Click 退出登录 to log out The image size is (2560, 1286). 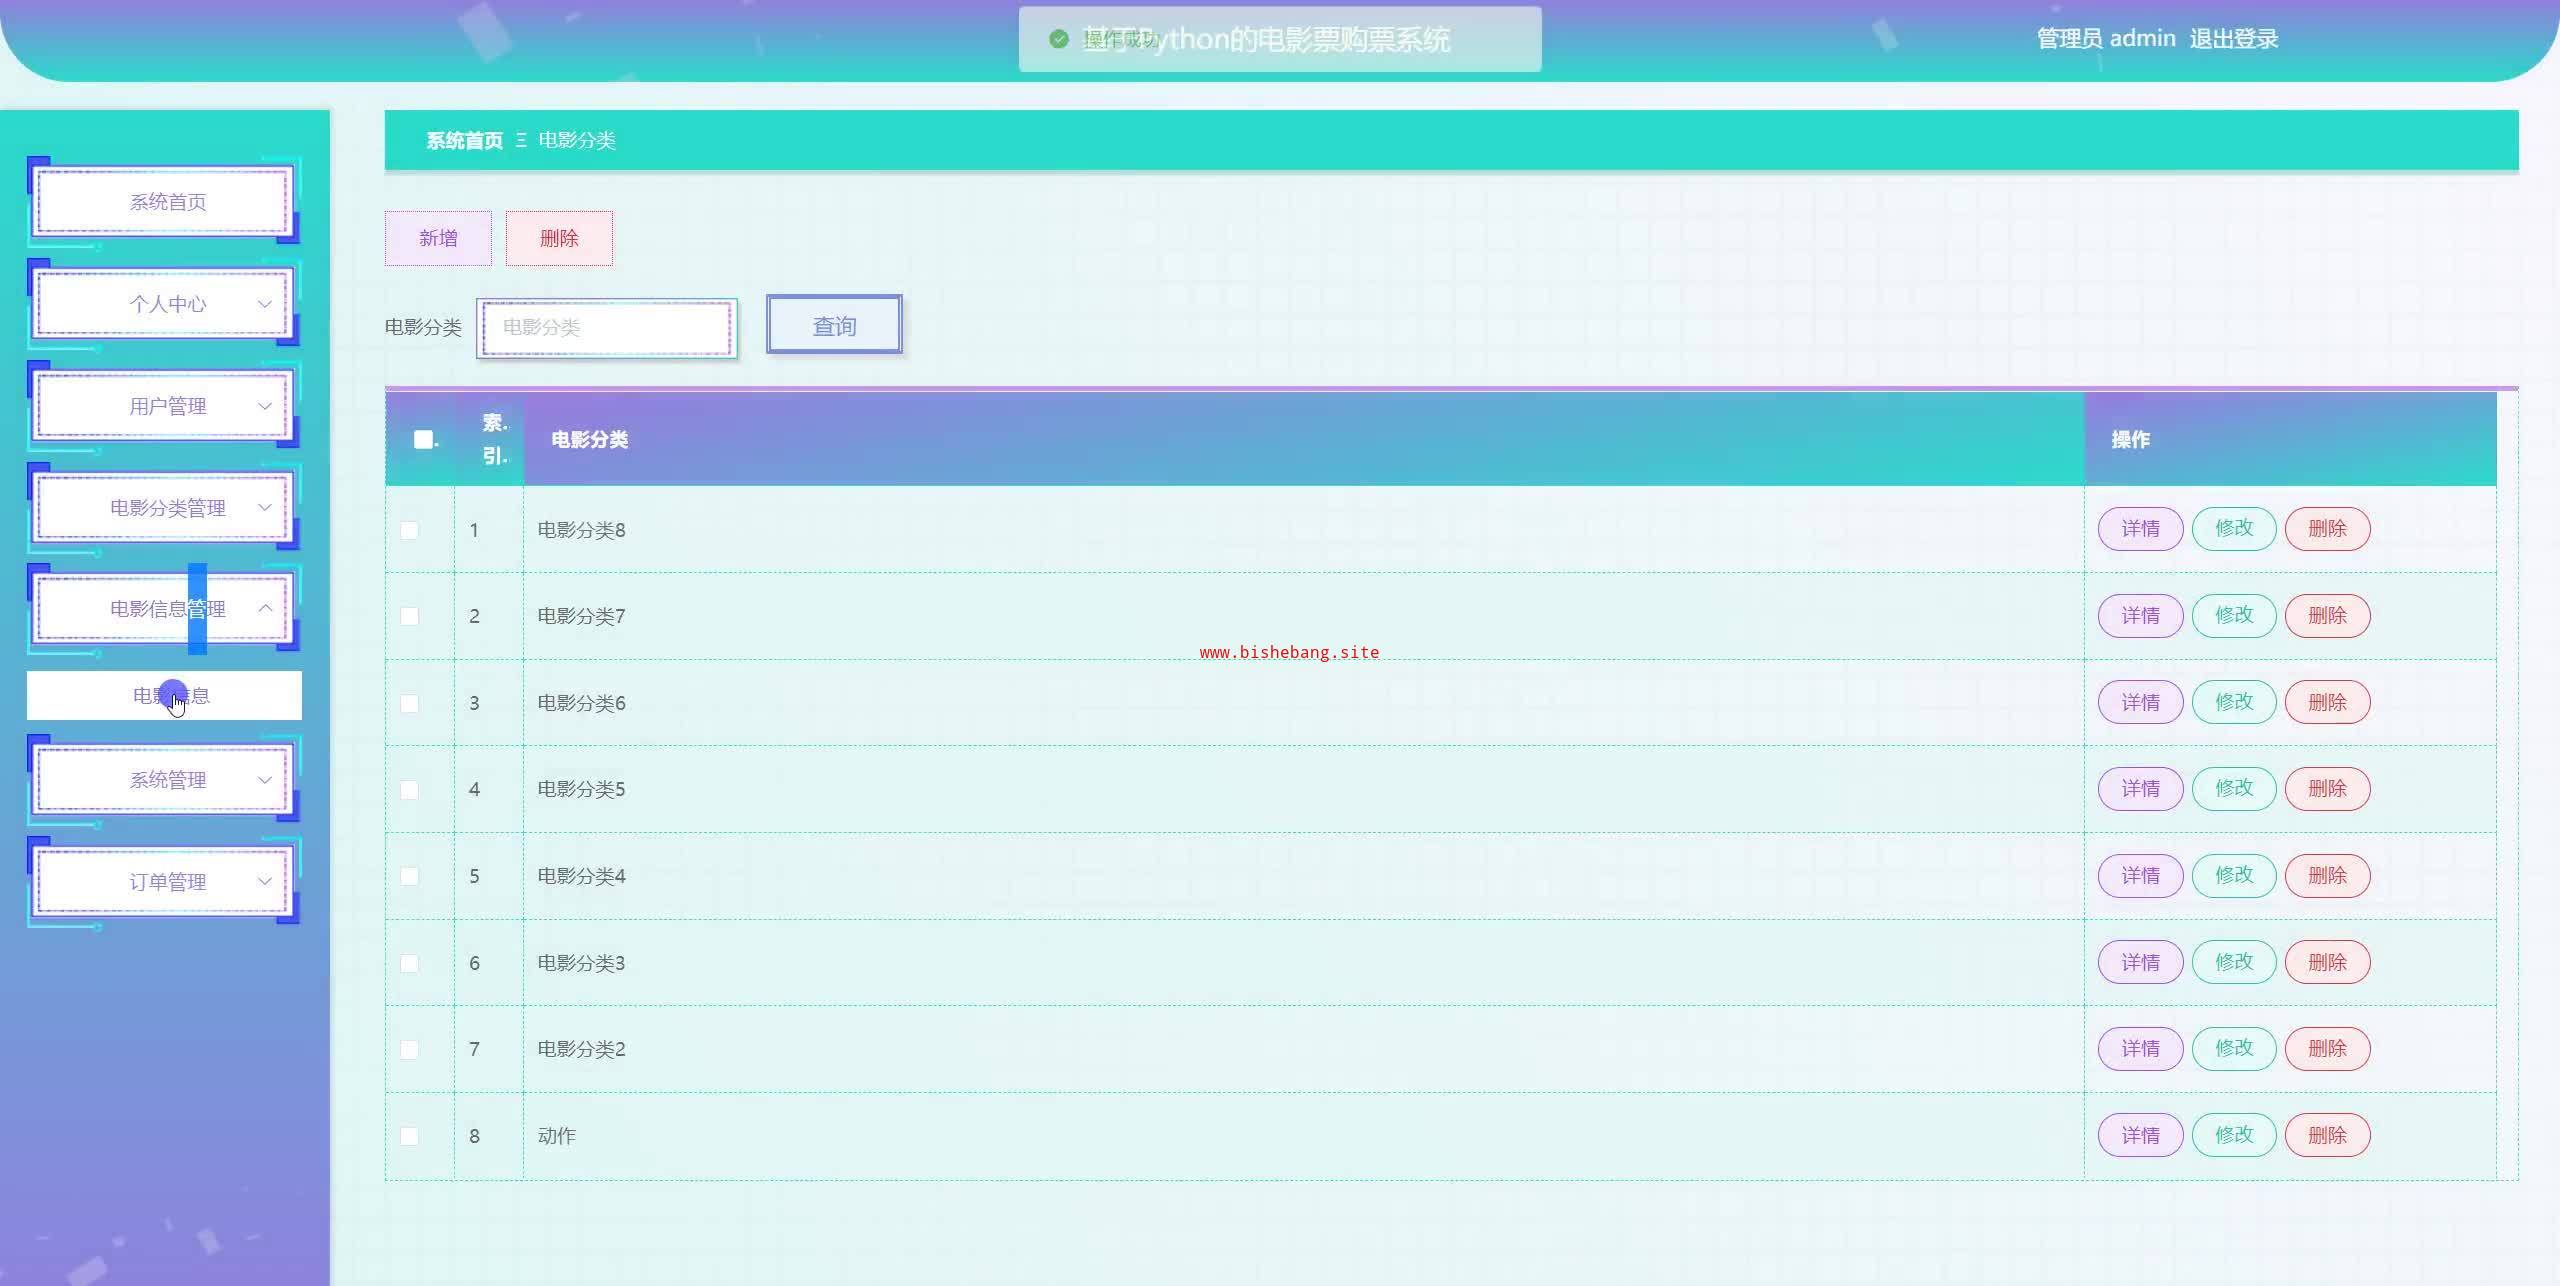(2233, 39)
